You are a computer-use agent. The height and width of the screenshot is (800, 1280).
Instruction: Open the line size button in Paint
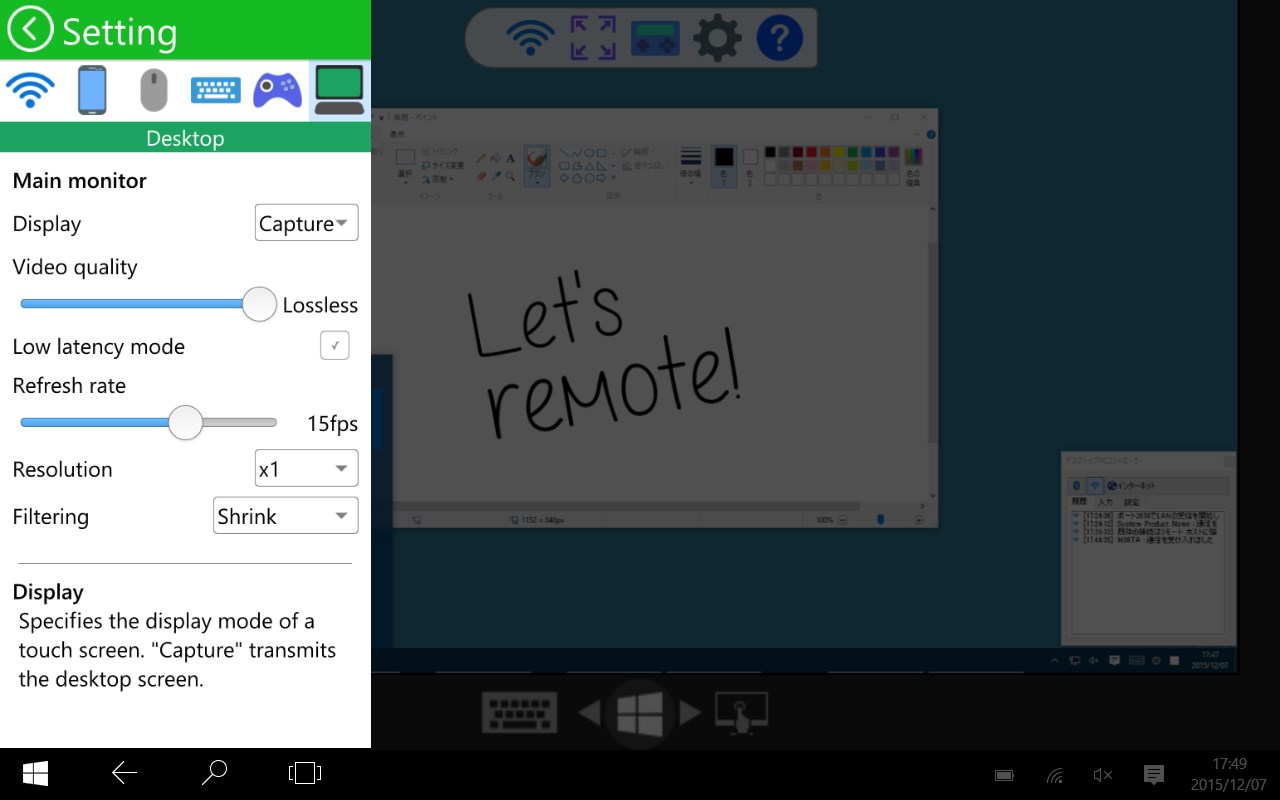[690, 166]
